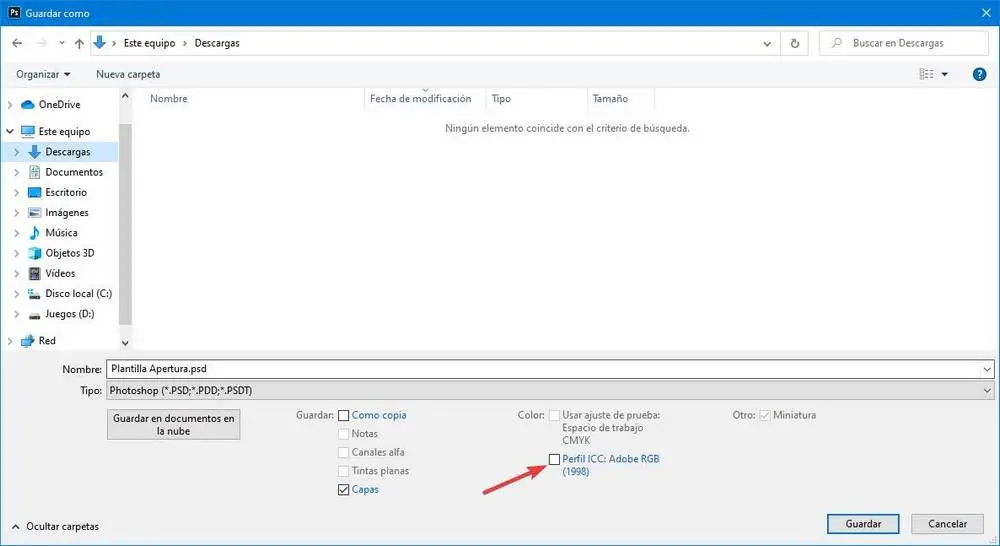
Task: Expand the OneDrive tree node
Action: pos(10,105)
